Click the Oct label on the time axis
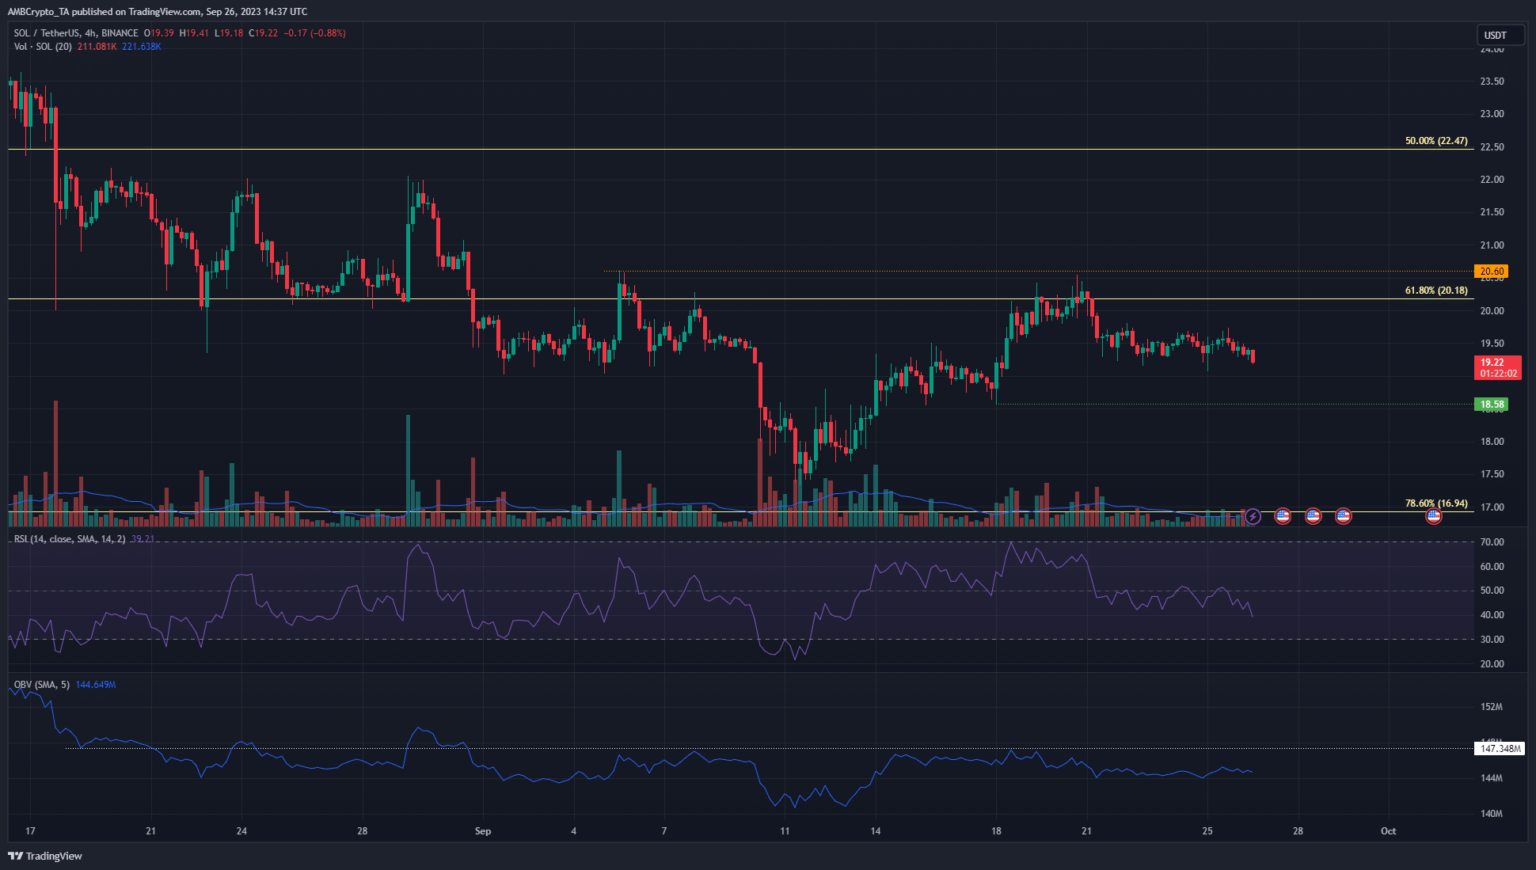This screenshot has height=870, width=1536. coord(1388,831)
